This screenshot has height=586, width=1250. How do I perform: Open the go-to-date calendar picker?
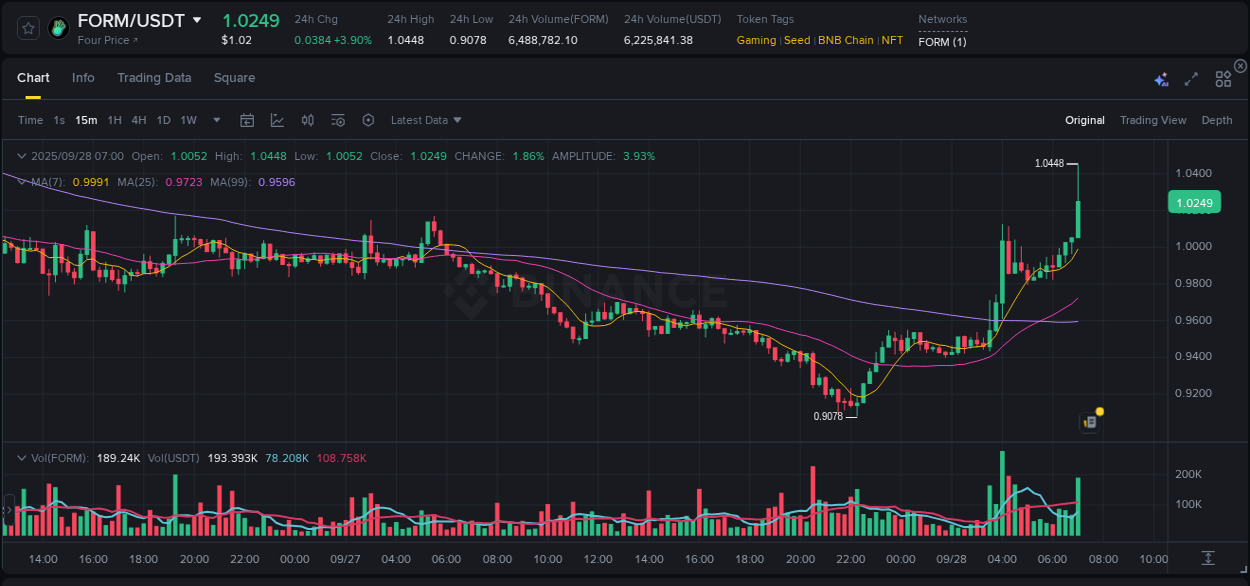(247, 119)
